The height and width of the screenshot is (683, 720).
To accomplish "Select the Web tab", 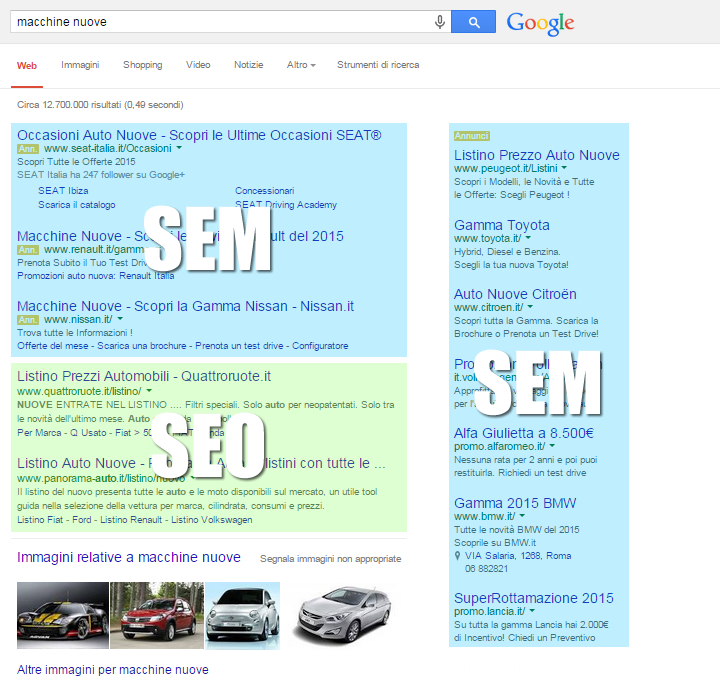I will click(x=27, y=66).
